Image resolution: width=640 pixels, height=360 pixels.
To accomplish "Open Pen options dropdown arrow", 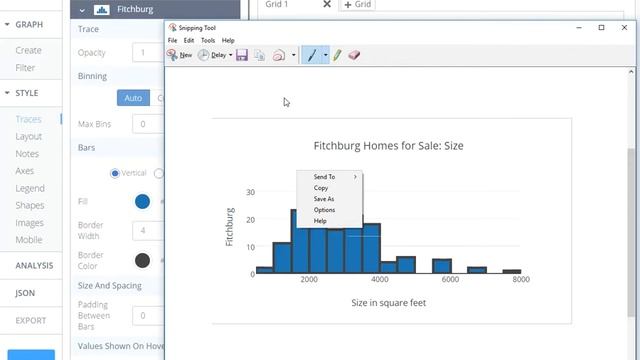I will [x=325, y=55].
